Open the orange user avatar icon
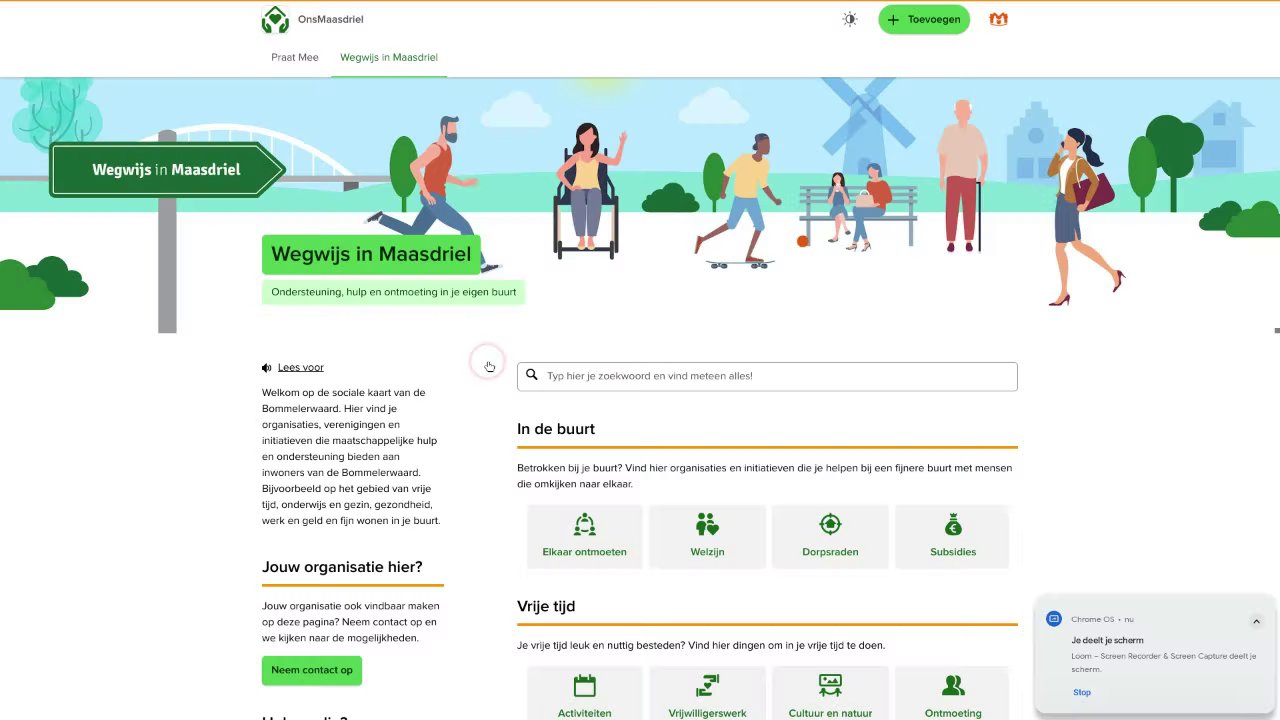The height and width of the screenshot is (720, 1280). (998, 19)
